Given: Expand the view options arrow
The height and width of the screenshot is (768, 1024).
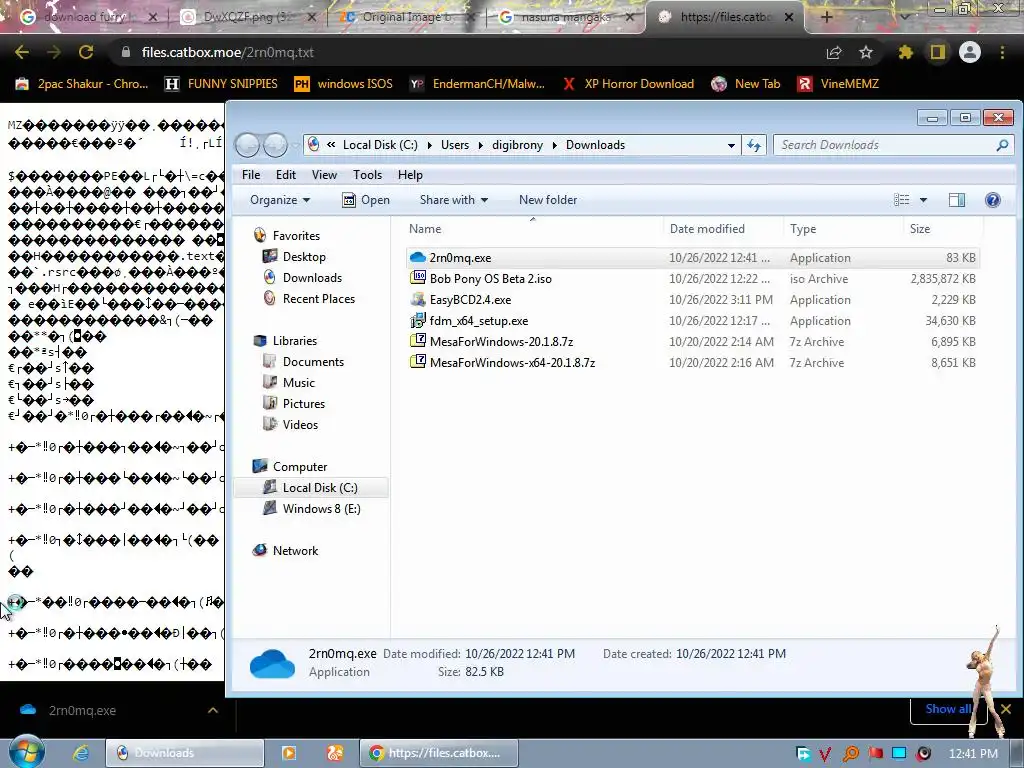Looking at the screenshot, I should tap(923, 200).
